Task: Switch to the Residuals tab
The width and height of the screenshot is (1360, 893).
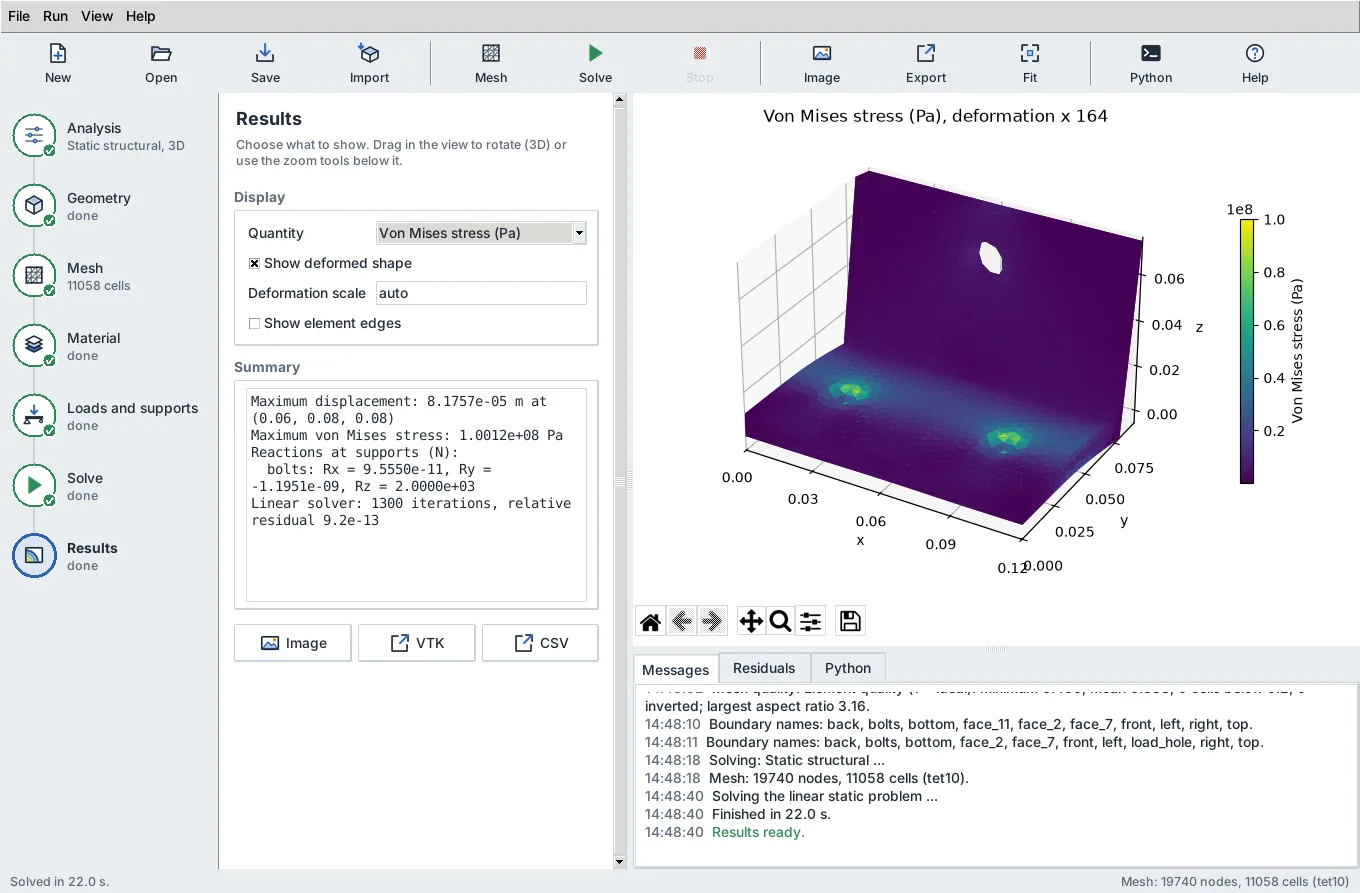Action: pos(764,668)
